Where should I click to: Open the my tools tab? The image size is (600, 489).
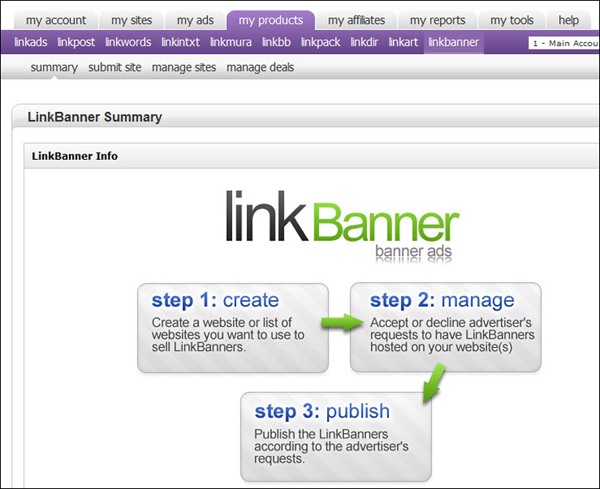[512, 20]
